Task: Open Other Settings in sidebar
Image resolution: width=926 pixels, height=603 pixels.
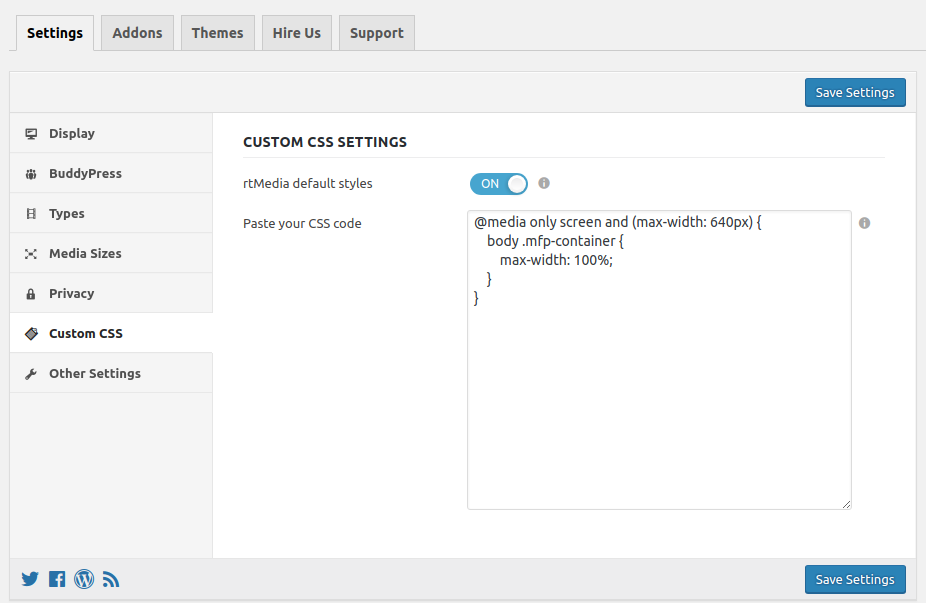Action: coord(94,373)
